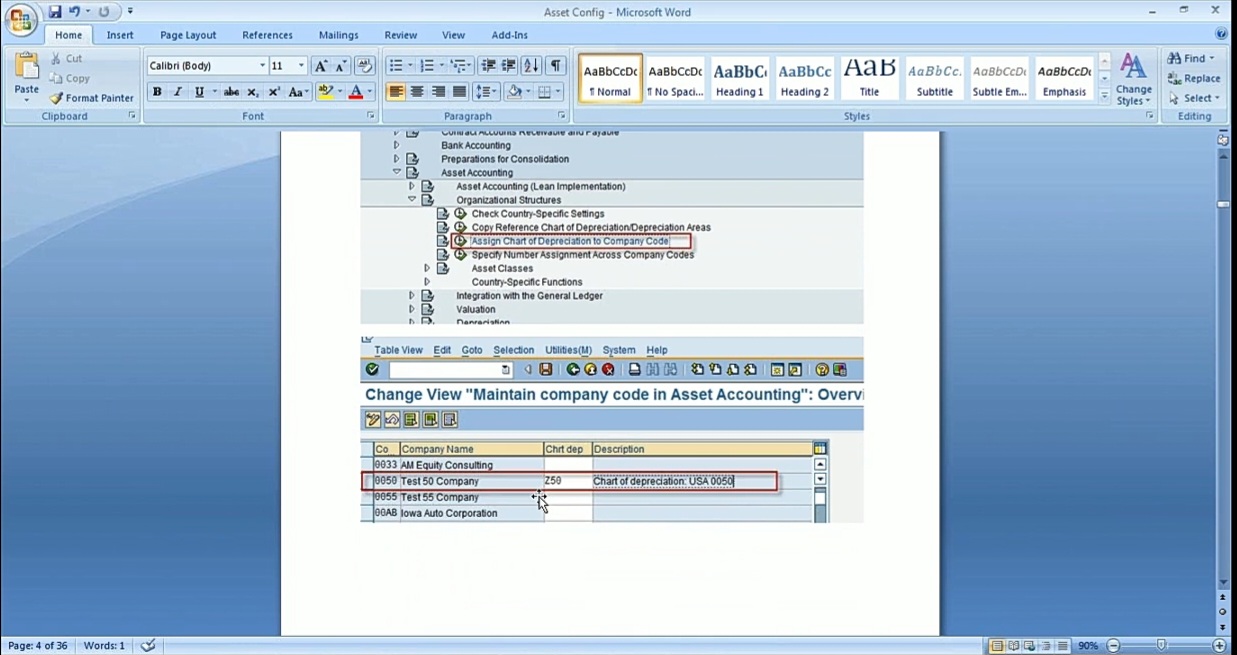
Task: Open the Select dropdown
Action: pyautogui.click(x=1193, y=98)
